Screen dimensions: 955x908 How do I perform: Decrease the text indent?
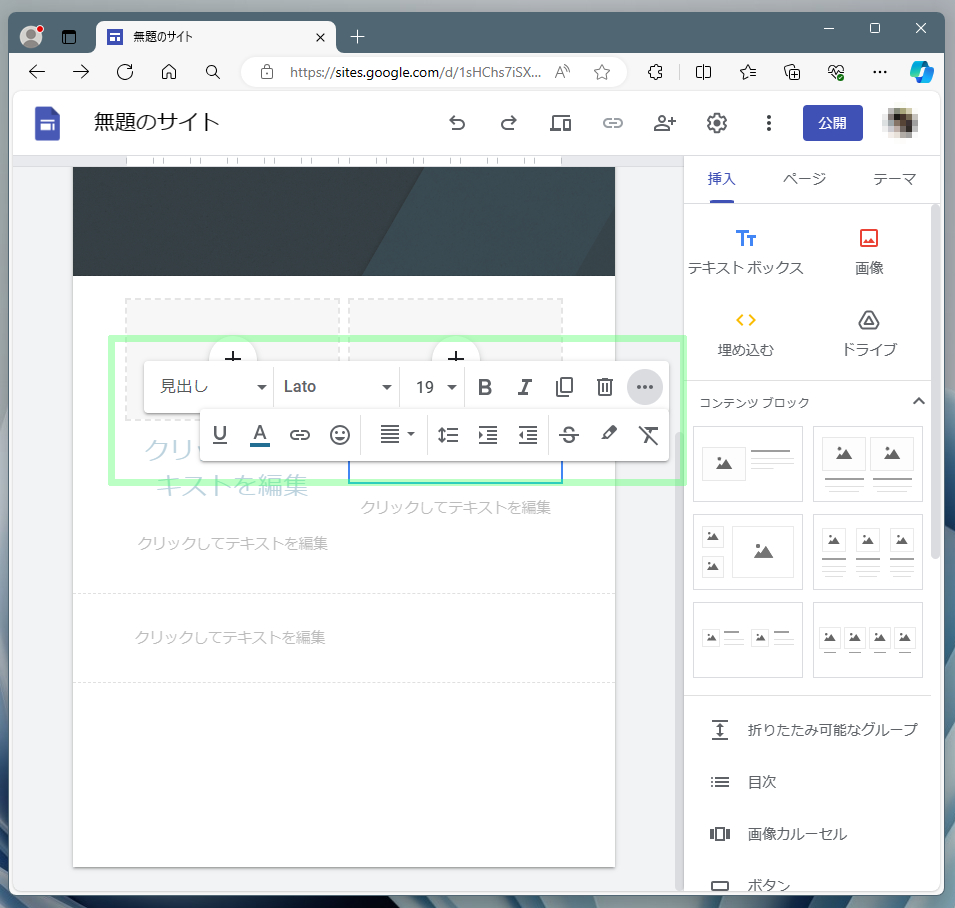(x=527, y=435)
